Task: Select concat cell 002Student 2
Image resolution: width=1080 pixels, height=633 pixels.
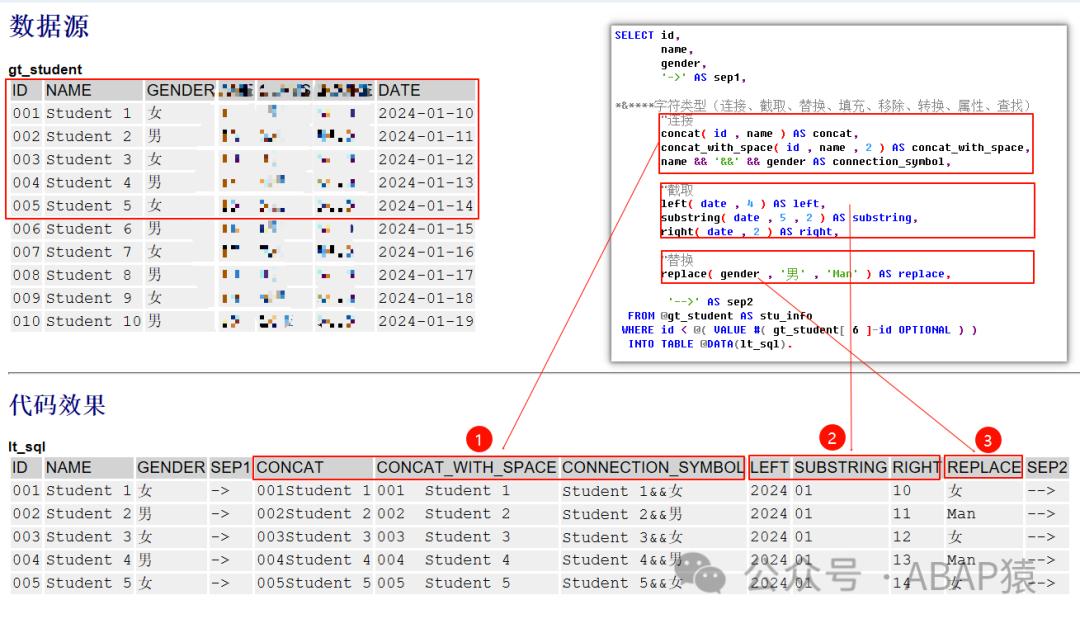Action: [x=313, y=514]
